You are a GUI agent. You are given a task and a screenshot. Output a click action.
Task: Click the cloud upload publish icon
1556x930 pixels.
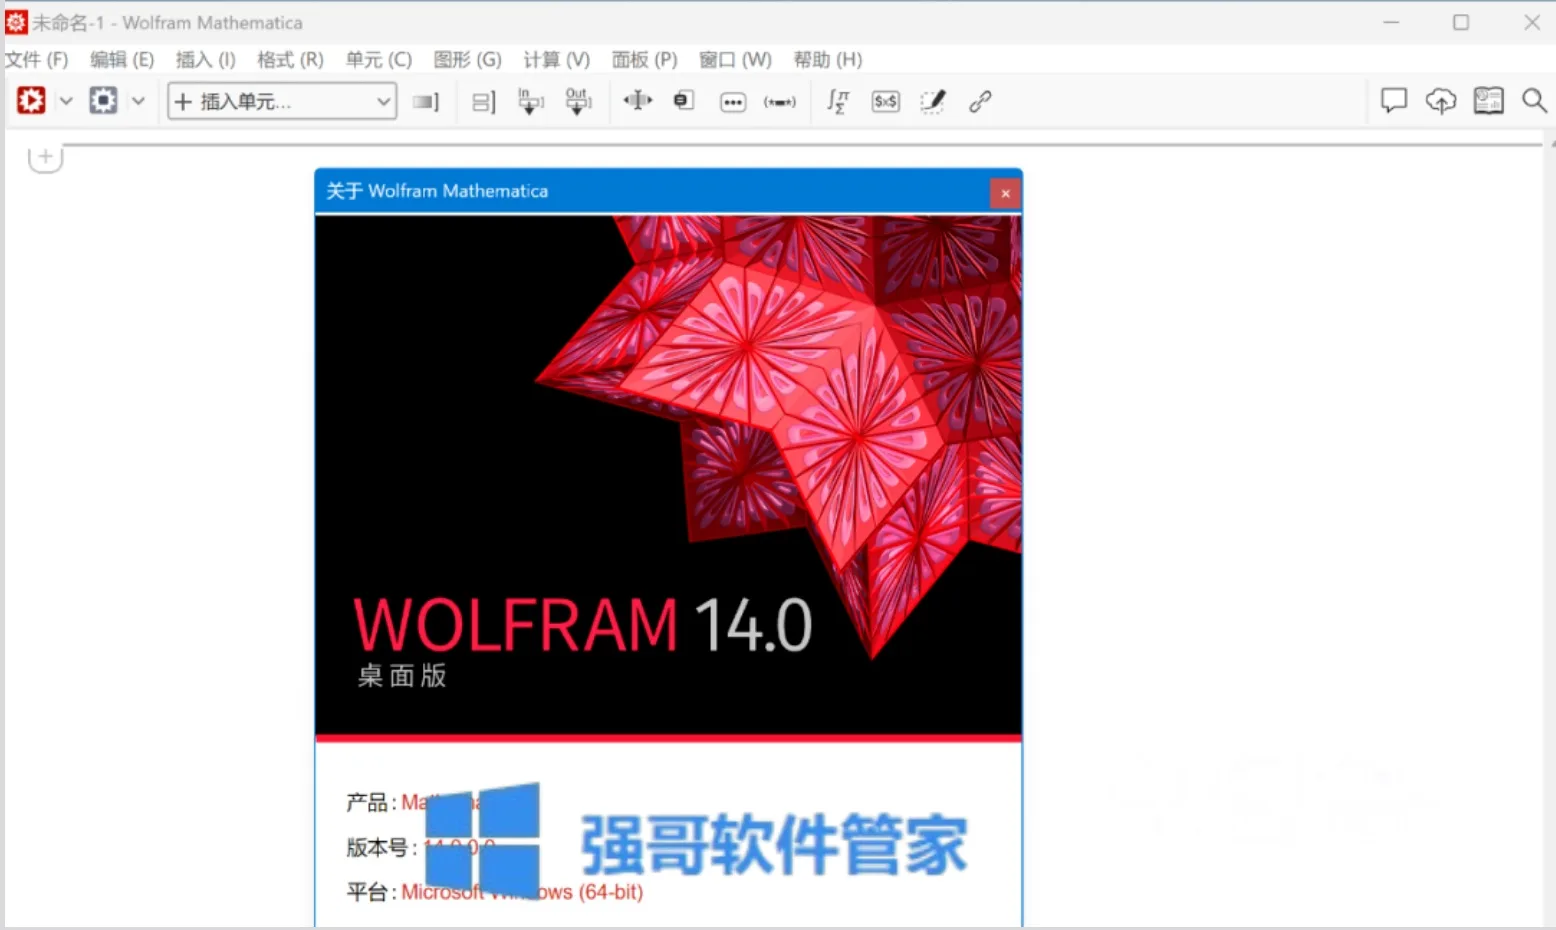(x=1441, y=100)
